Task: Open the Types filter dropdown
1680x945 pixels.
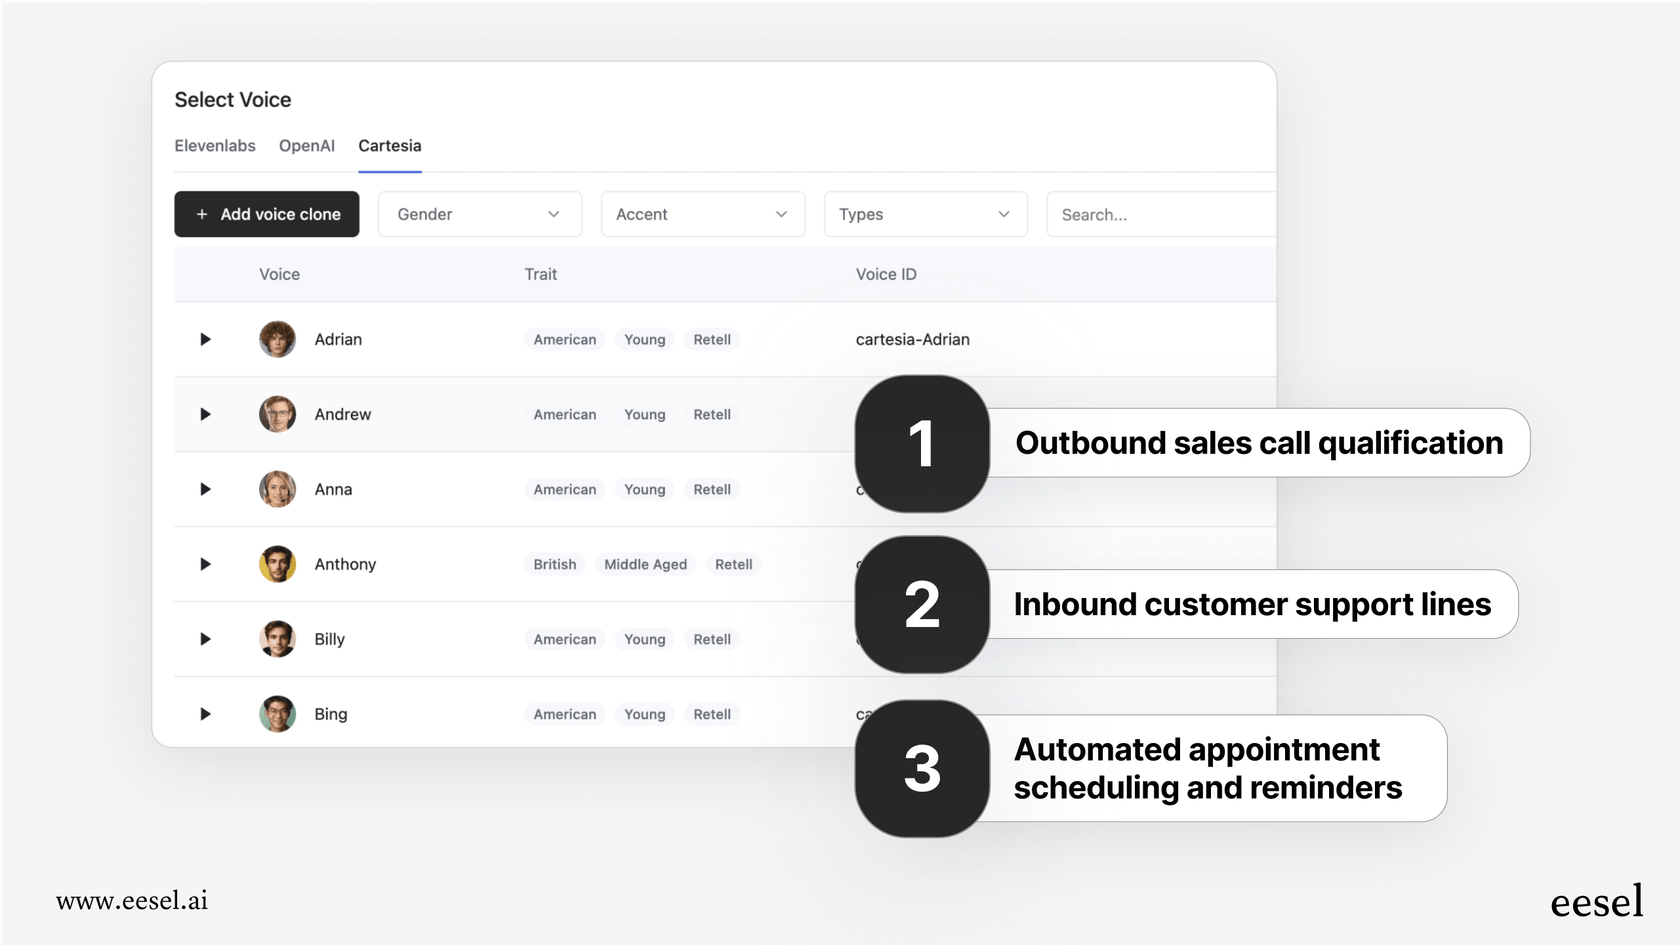Action: [x=925, y=215]
